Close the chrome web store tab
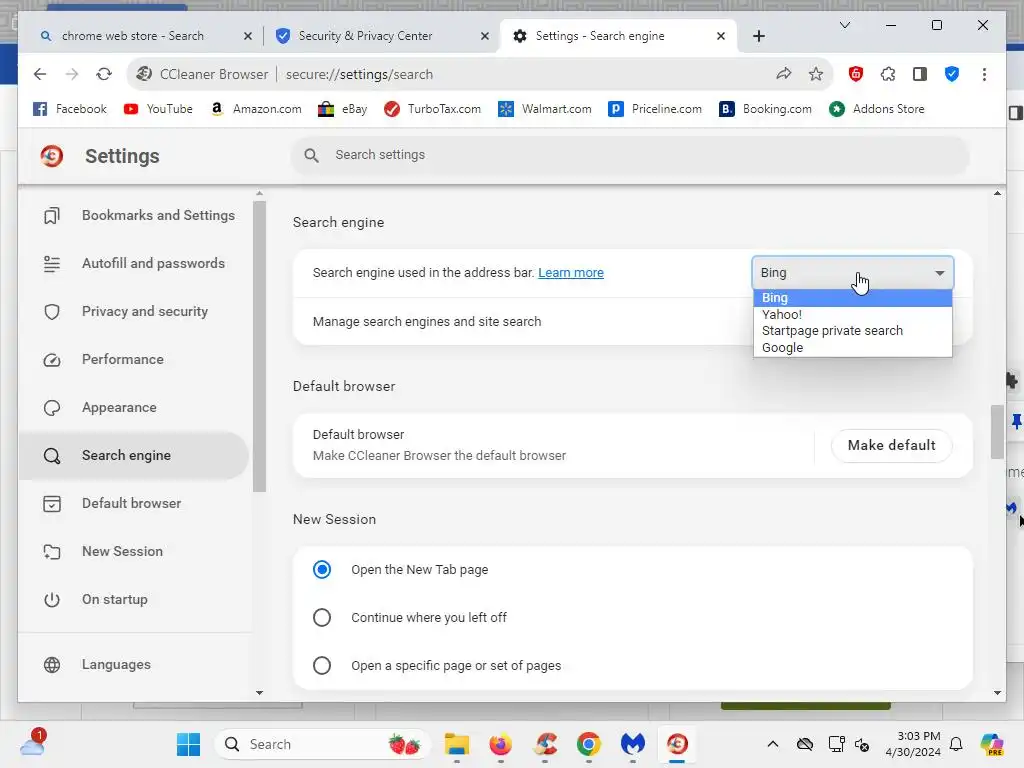 click(248, 36)
